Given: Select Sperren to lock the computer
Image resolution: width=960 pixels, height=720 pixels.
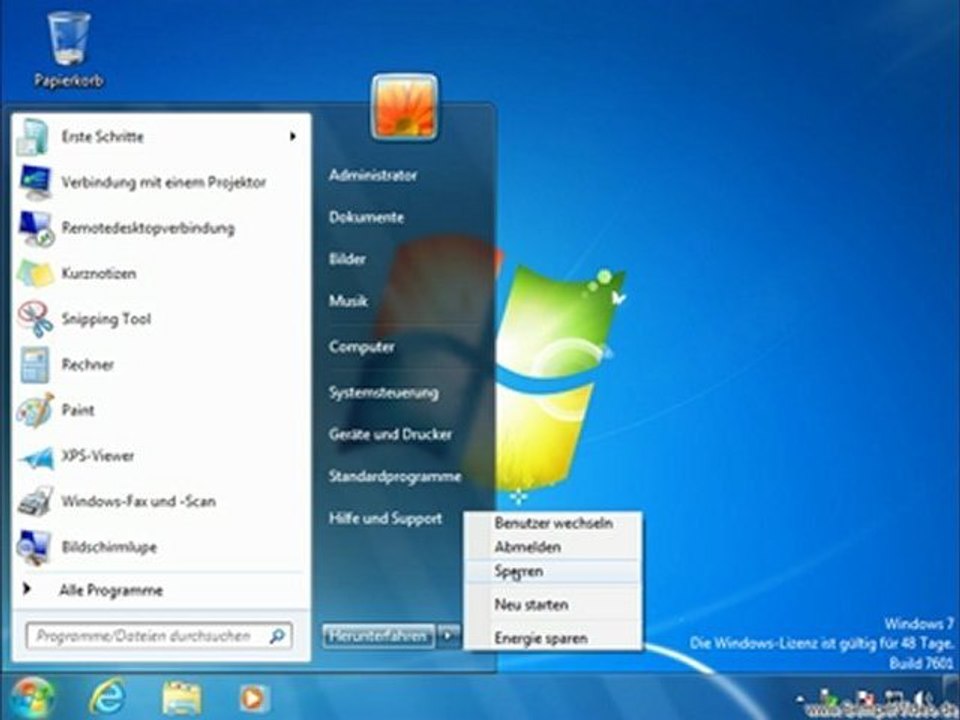Looking at the screenshot, I should [x=553, y=571].
